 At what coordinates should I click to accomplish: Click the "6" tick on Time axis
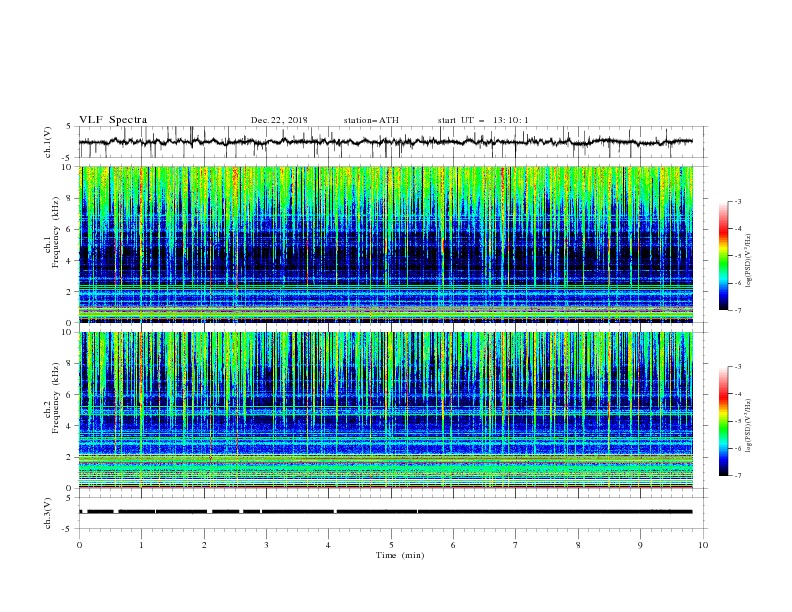tap(454, 545)
